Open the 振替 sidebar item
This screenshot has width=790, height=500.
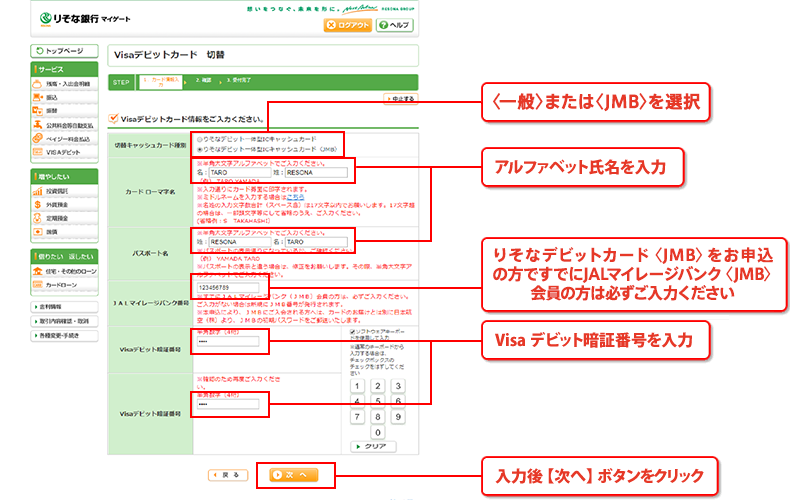pos(64,111)
